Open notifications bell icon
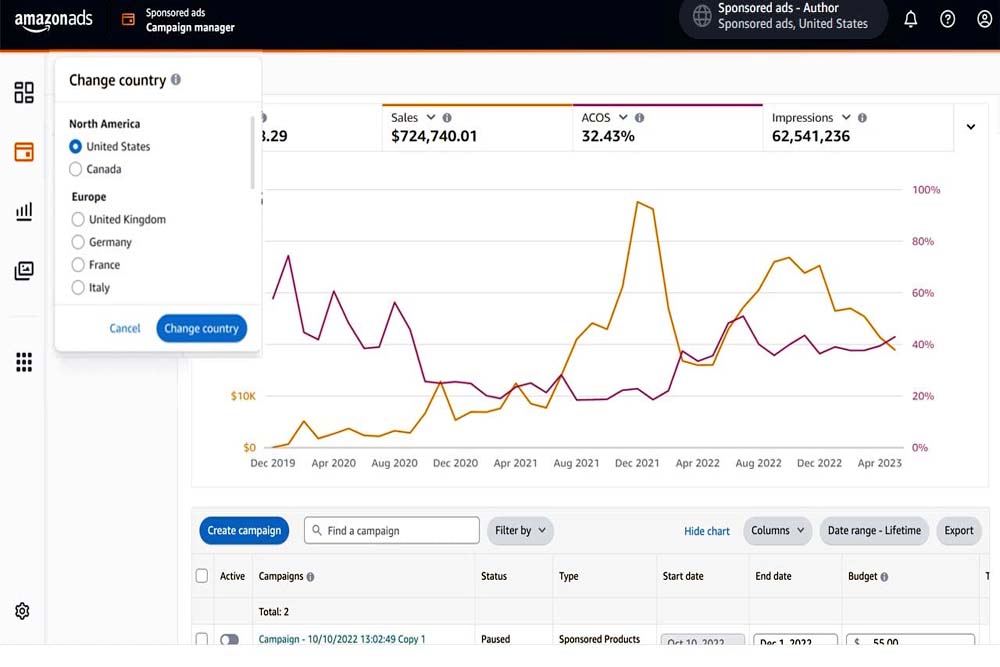1000x667 pixels. [x=910, y=18]
